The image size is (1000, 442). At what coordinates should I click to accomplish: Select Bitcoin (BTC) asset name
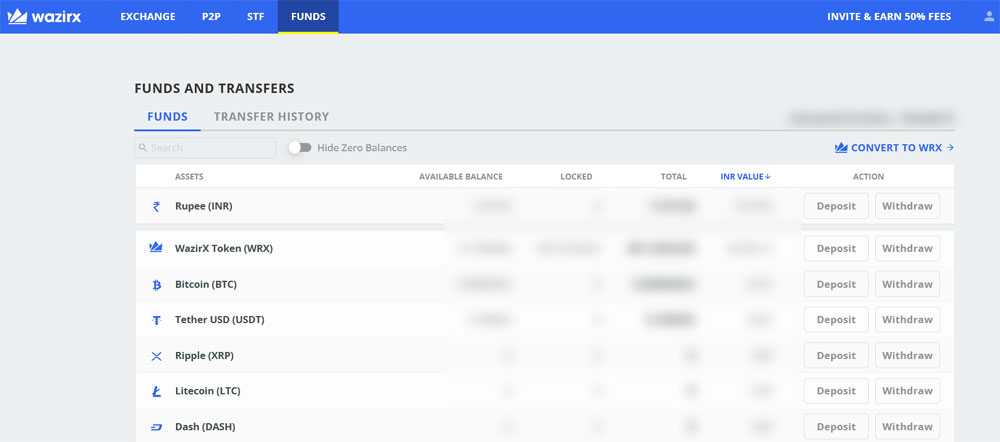[206, 284]
